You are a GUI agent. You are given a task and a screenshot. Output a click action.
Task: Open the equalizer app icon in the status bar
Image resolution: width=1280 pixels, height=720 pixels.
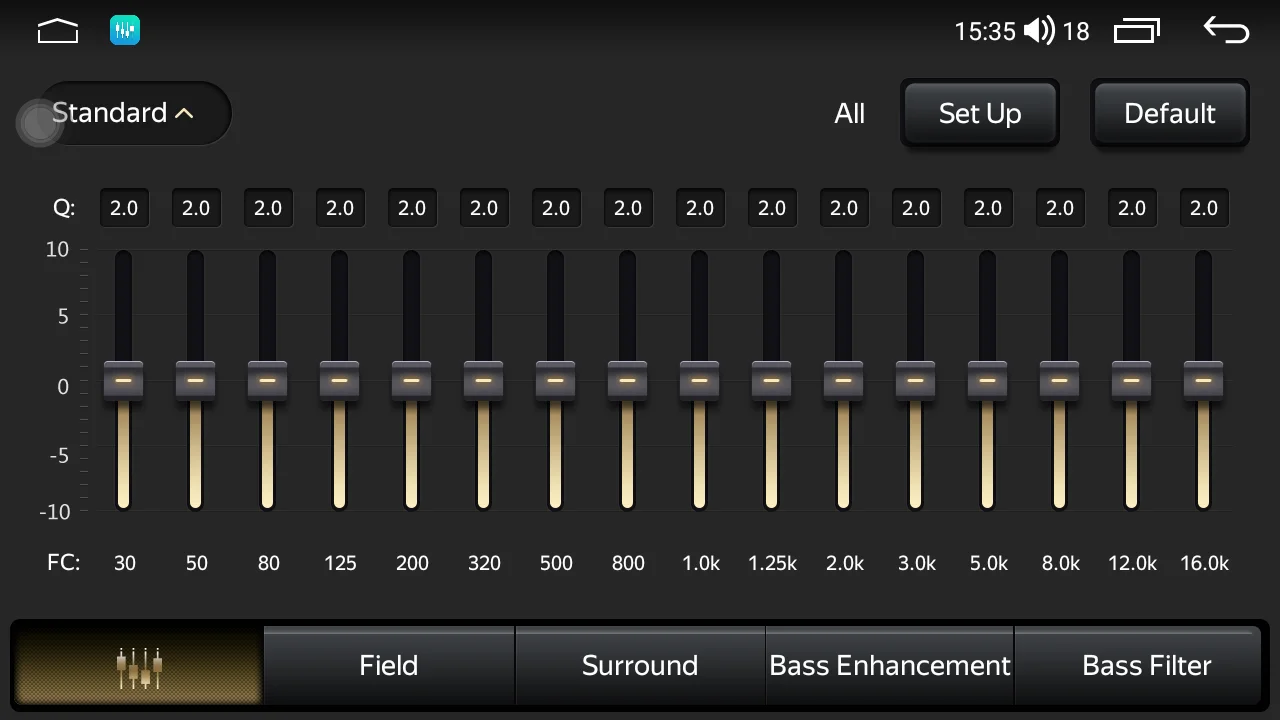(x=125, y=31)
